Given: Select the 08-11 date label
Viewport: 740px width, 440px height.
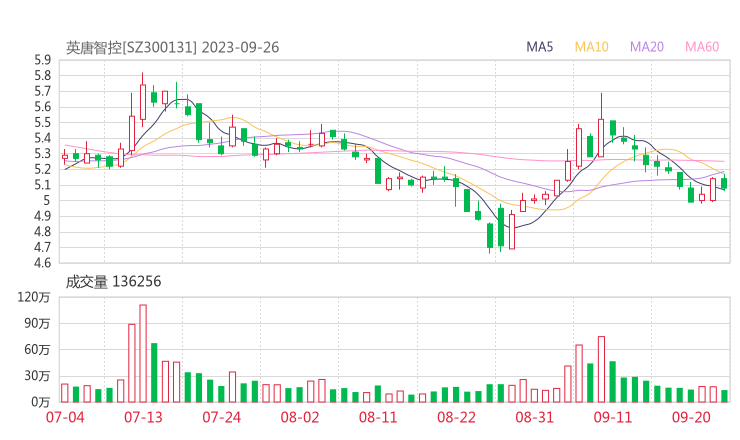Looking at the screenshot, I should [378, 417].
